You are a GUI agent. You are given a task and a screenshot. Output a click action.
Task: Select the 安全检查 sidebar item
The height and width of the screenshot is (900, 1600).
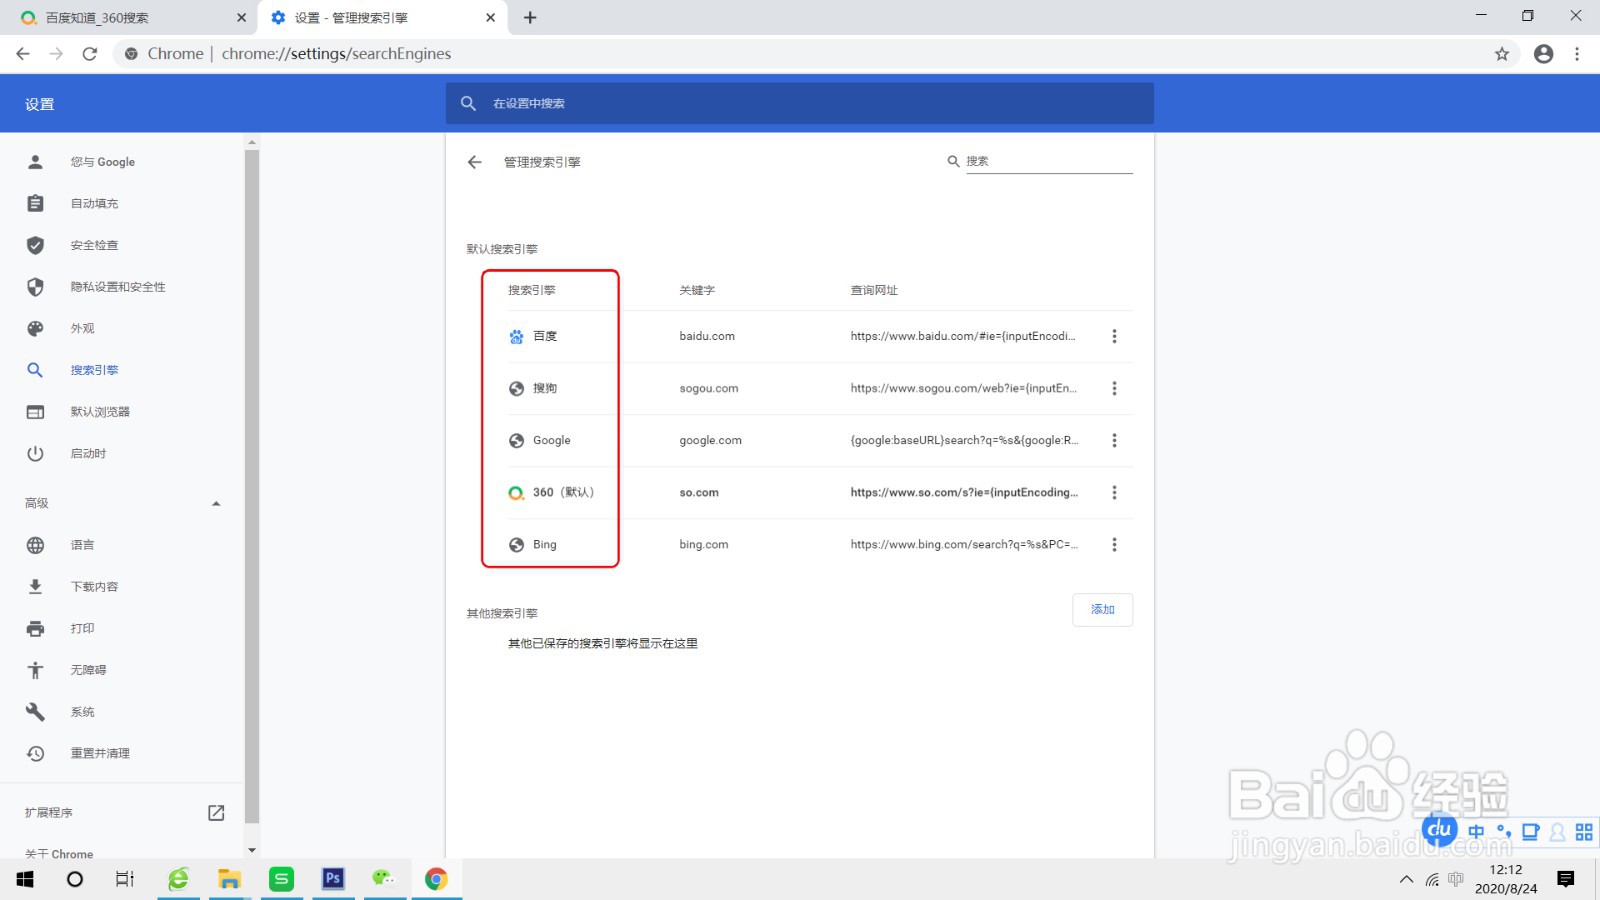94,245
